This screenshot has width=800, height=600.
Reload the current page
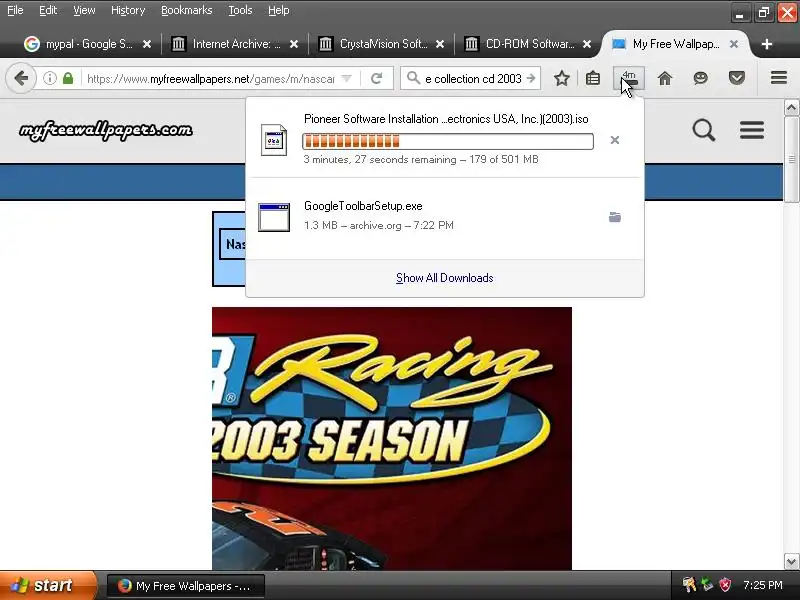coord(377,78)
